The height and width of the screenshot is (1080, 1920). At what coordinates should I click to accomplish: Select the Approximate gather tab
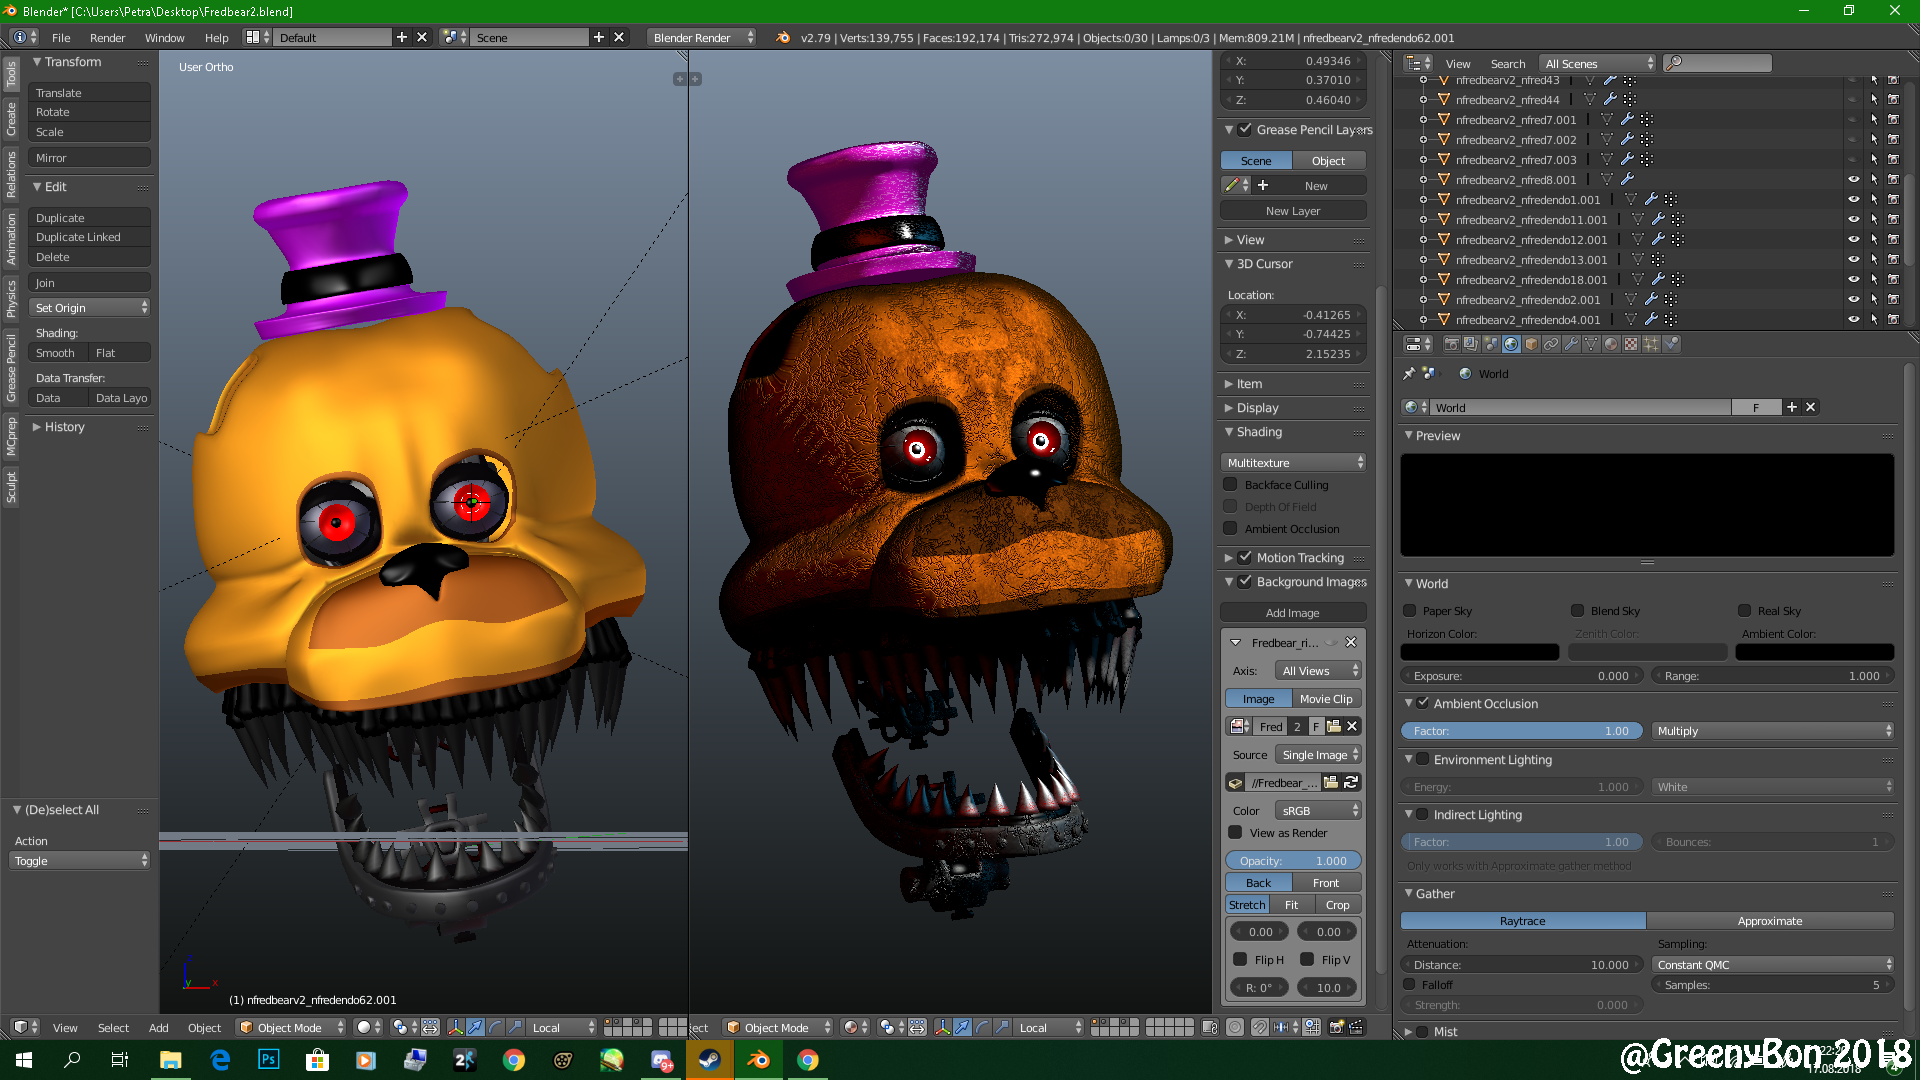(1770, 921)
